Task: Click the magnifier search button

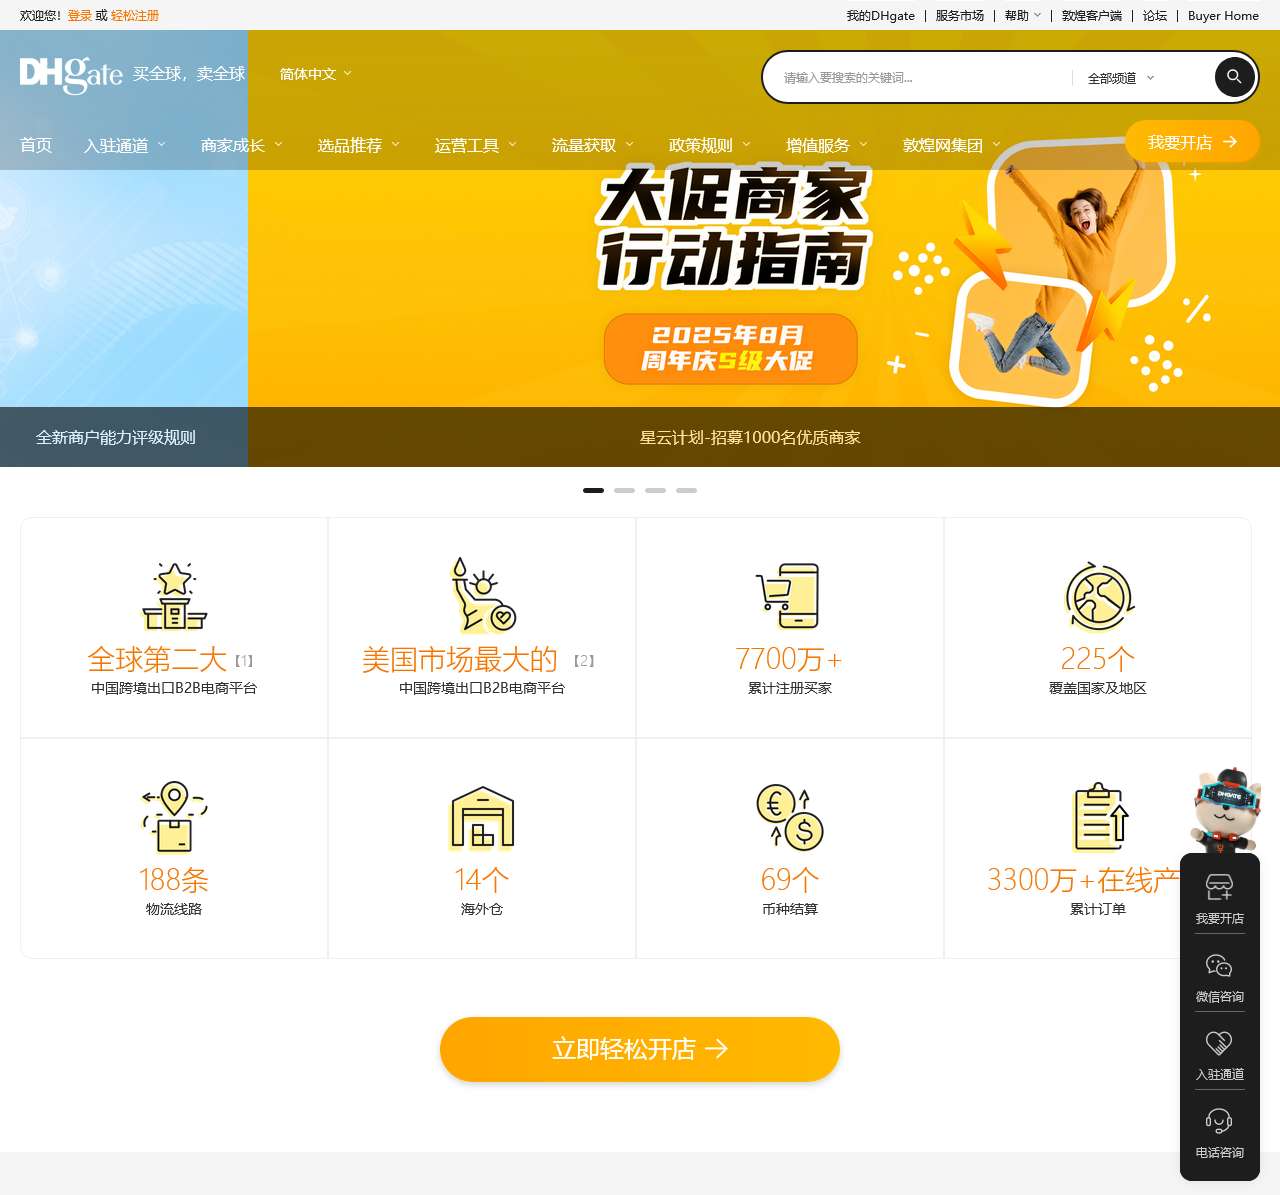Action: (1234, 77)
